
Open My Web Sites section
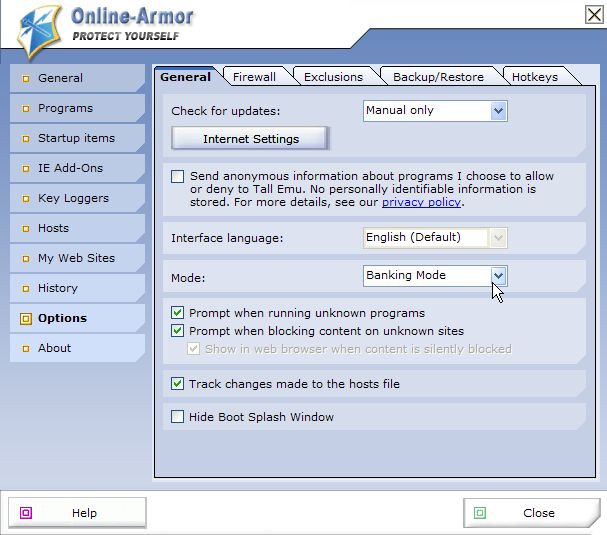click(x=77, y=258)
